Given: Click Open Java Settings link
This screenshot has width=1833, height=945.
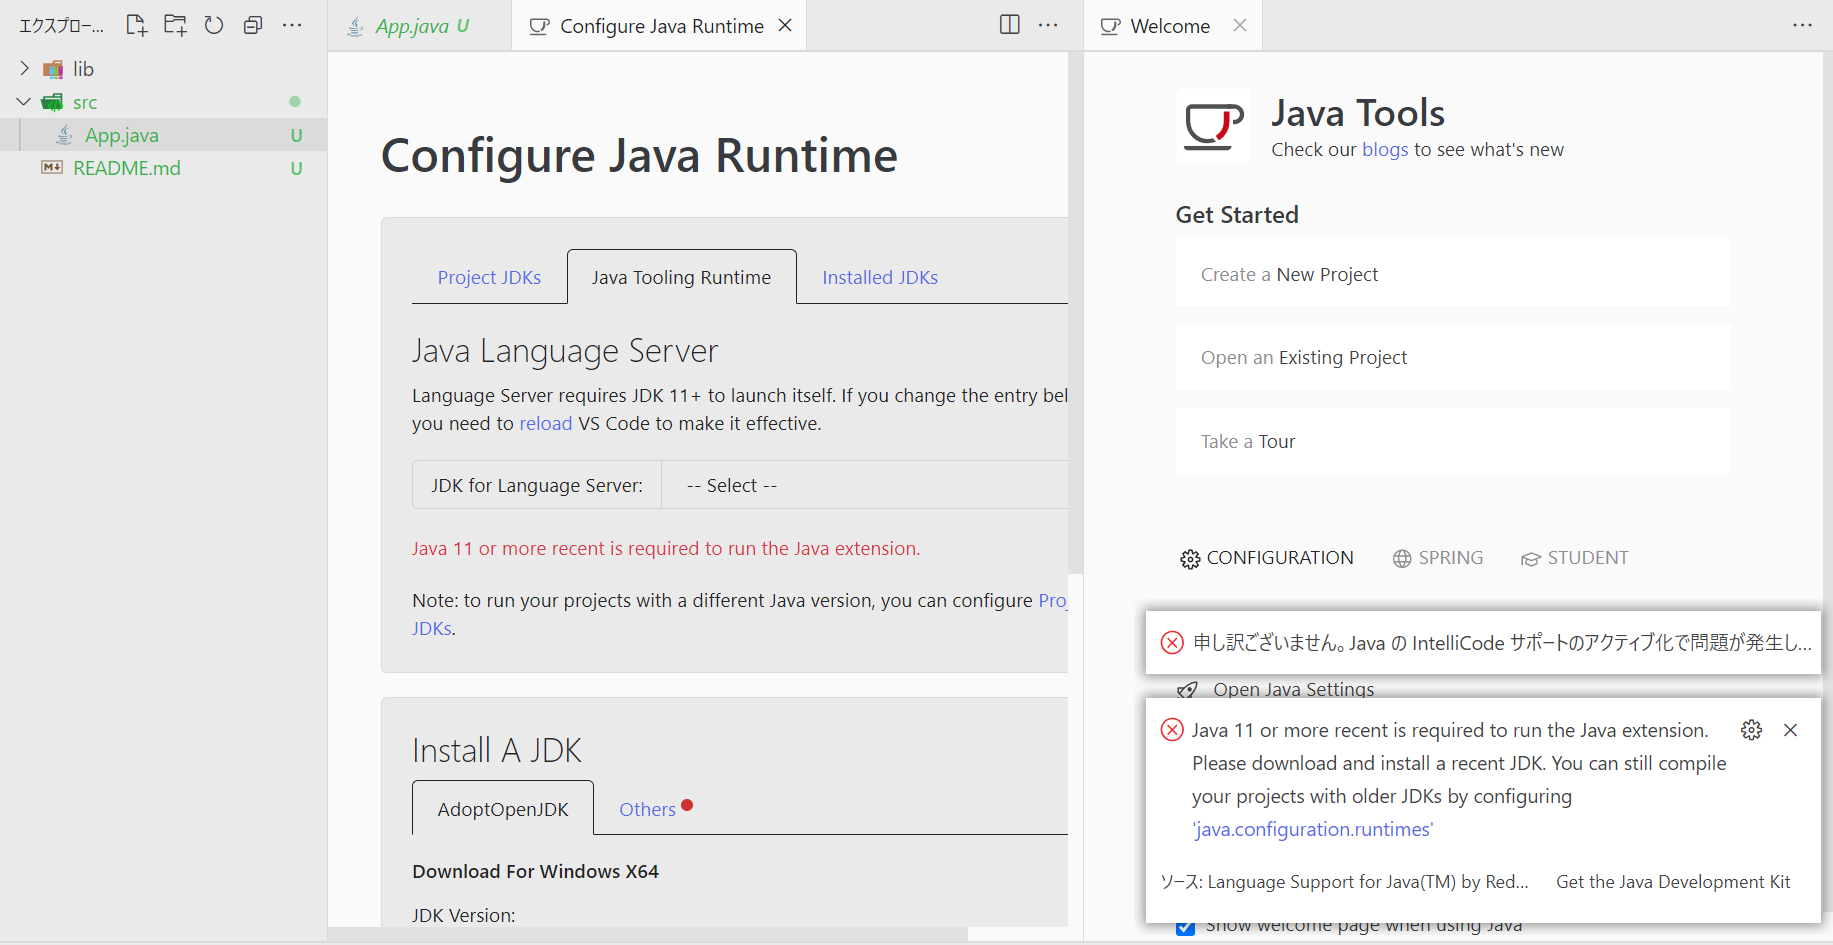Looking at the screenshot, I should point(1294,689).
